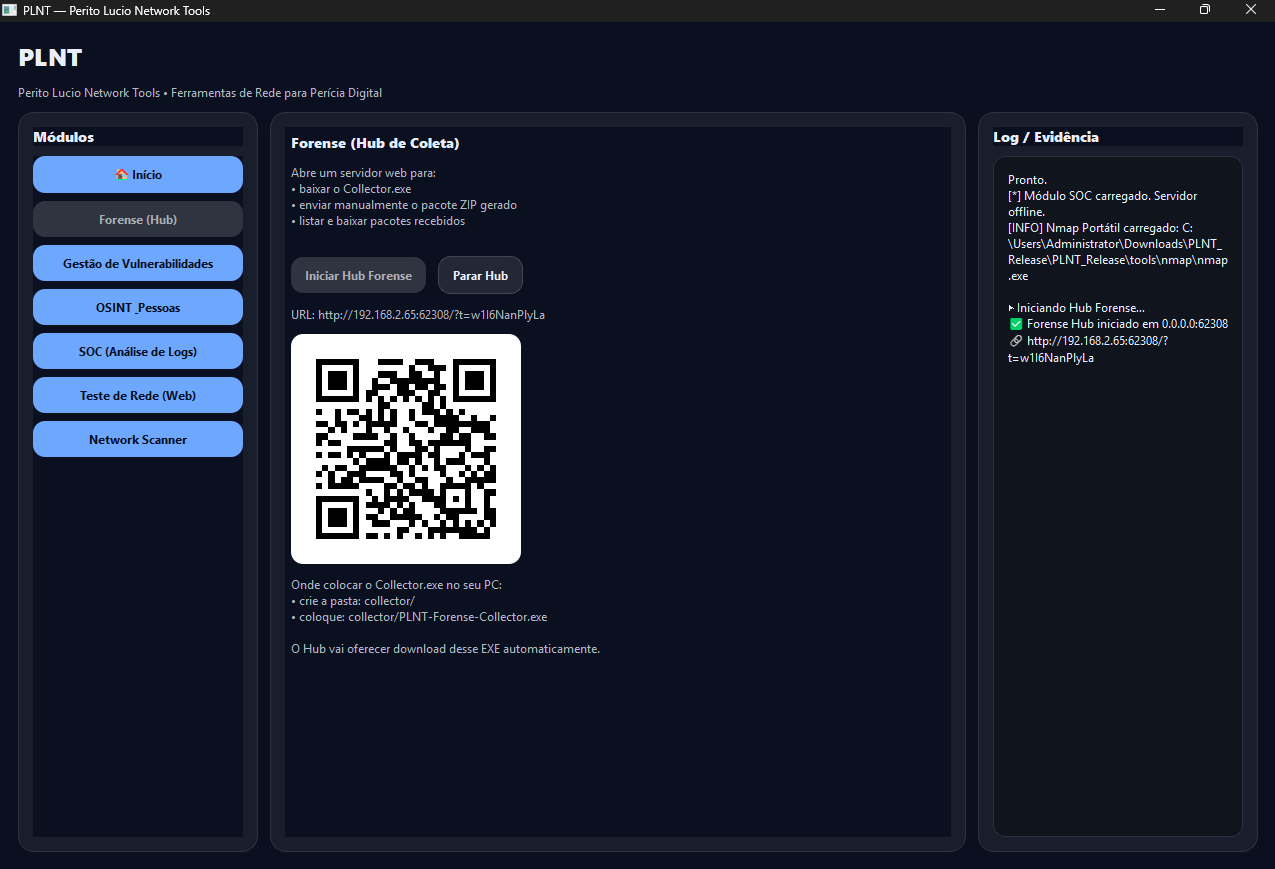This screenshot has width=1275, height=869.
Task: Select the Forense (Hub) module
Action: [x=138, y=219]
